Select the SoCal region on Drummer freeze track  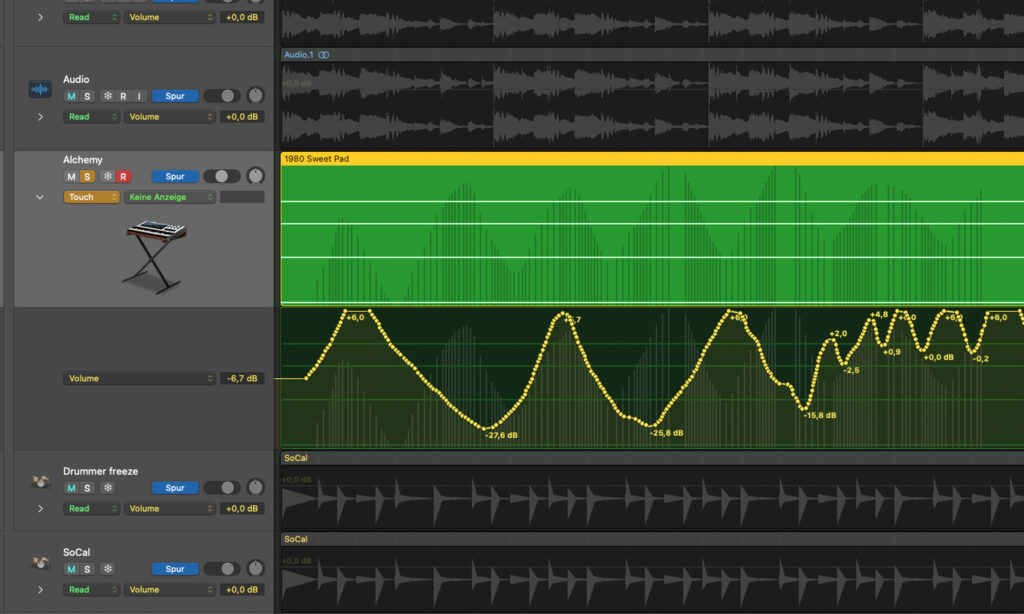(652, 459)
